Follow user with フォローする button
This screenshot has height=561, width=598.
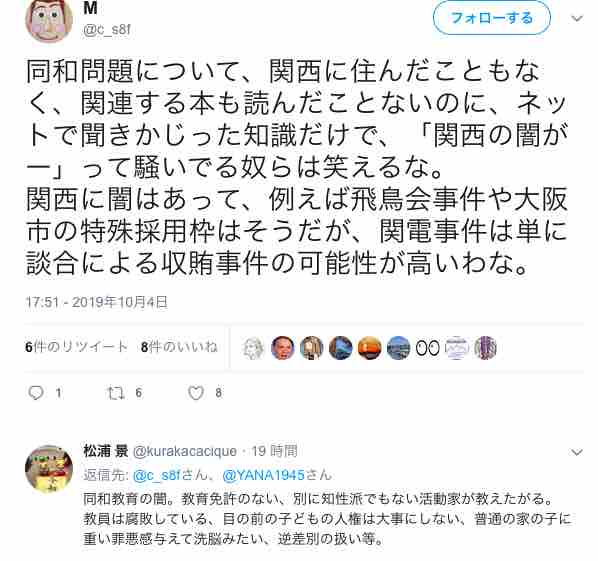[x=492, y=18]
